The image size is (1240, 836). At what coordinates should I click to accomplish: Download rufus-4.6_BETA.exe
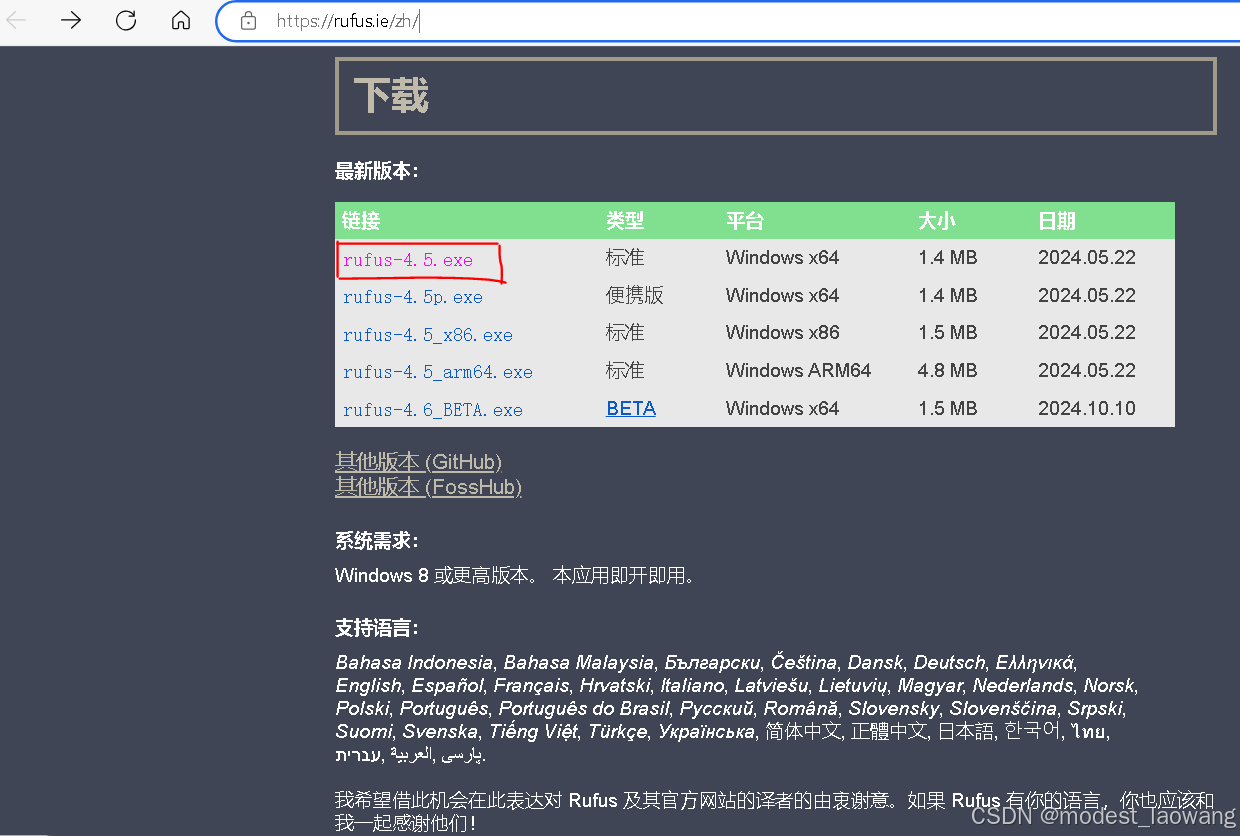tap(433, 410)
